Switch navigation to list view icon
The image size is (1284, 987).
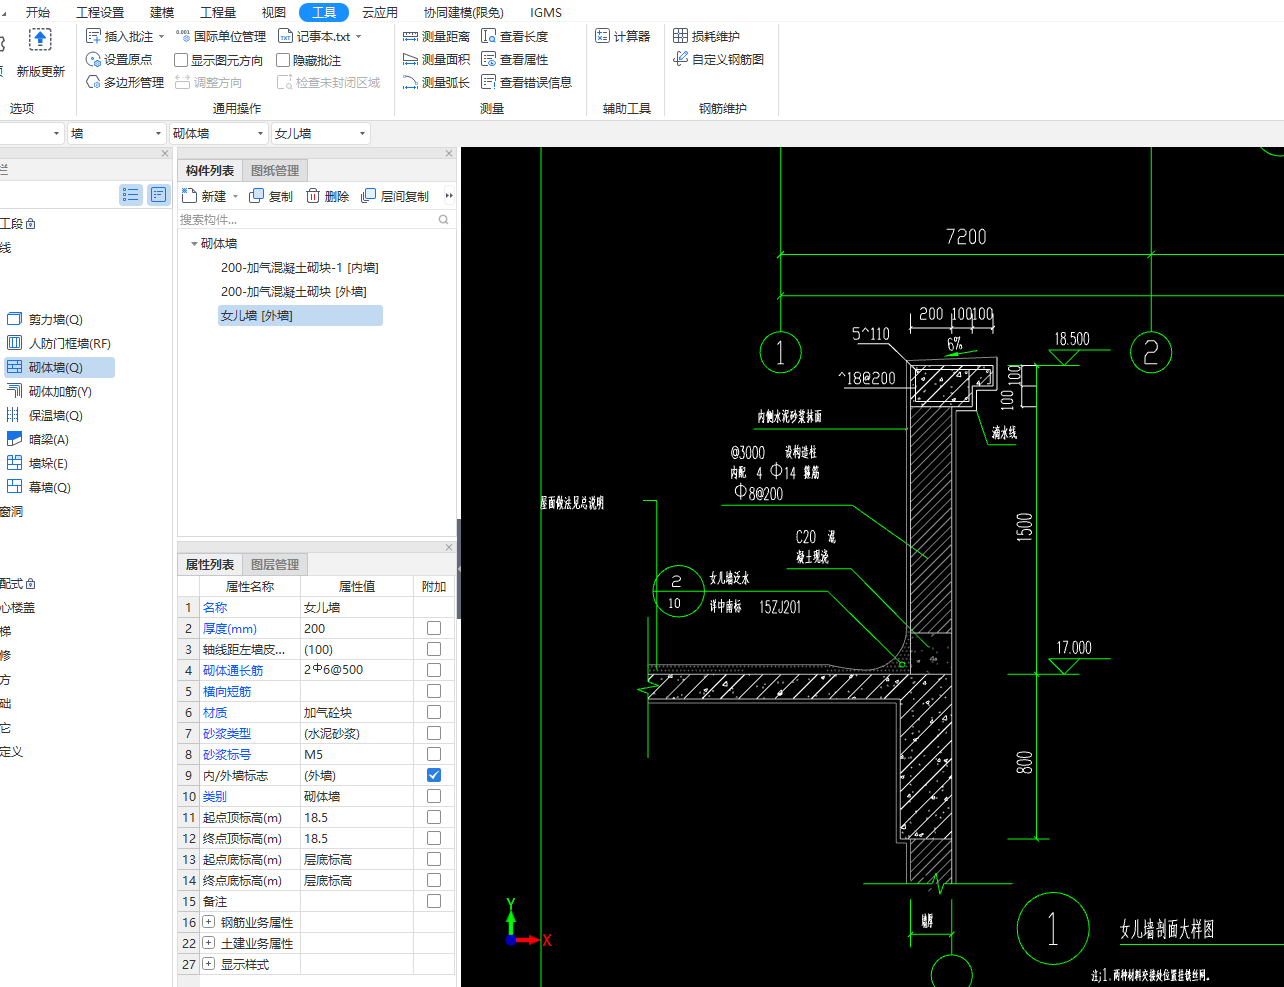(x=131, y=195)
